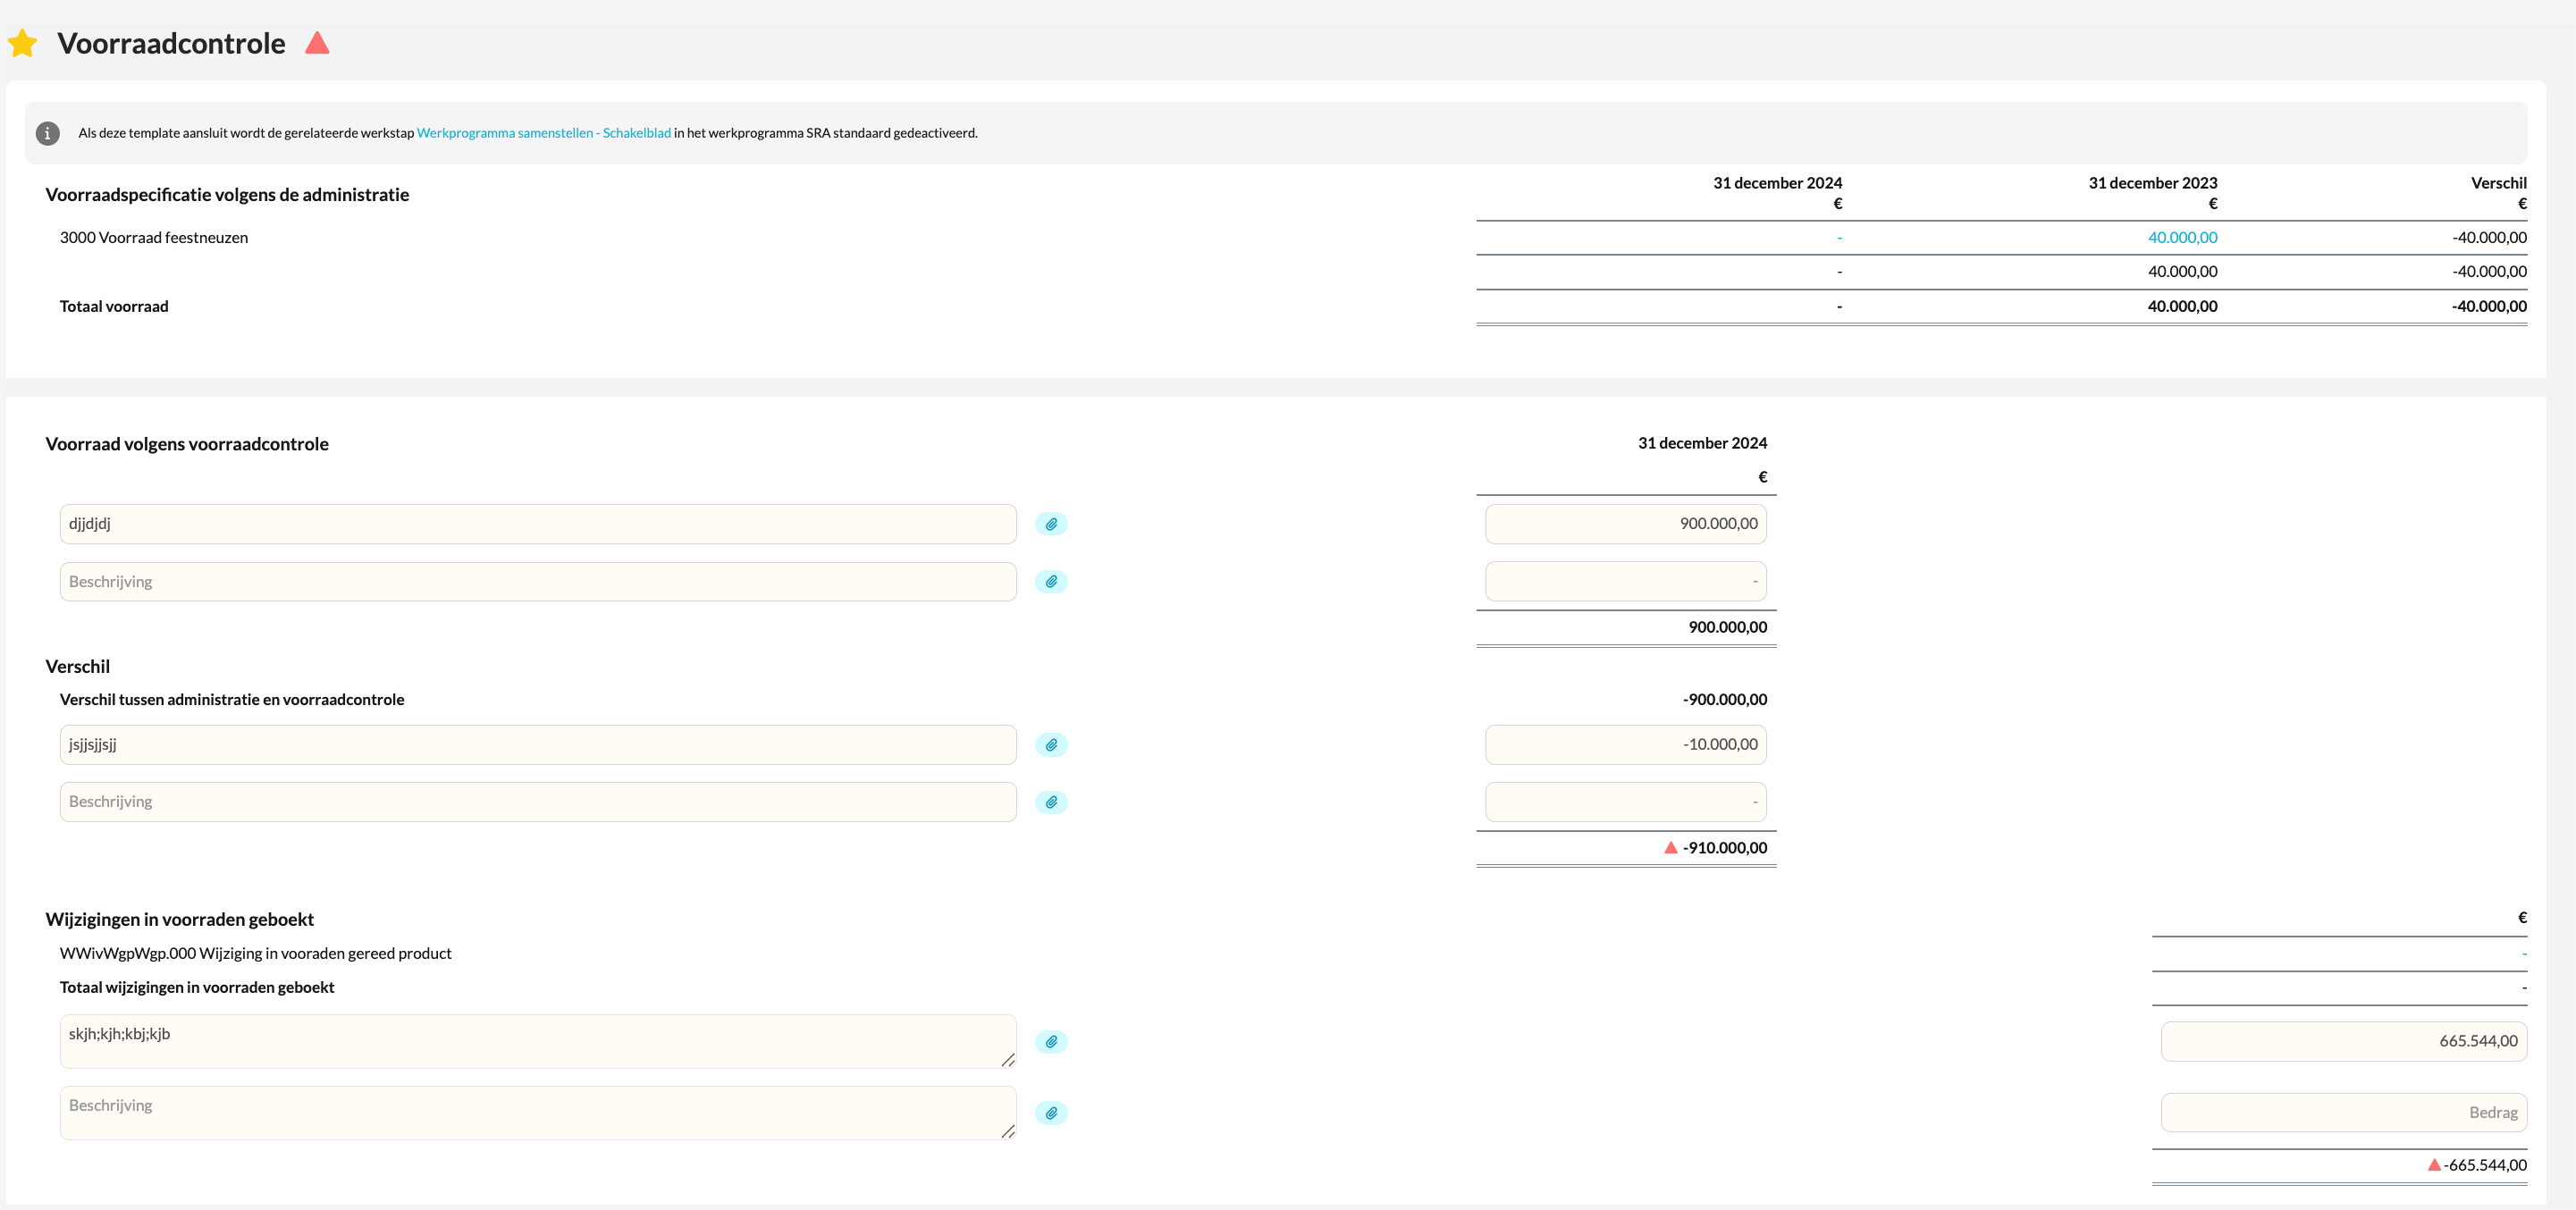Image resolution: width=2576 pixels, height=1210 pixels.
Task: Click the info icon in the notice bar
Action: 47,133
